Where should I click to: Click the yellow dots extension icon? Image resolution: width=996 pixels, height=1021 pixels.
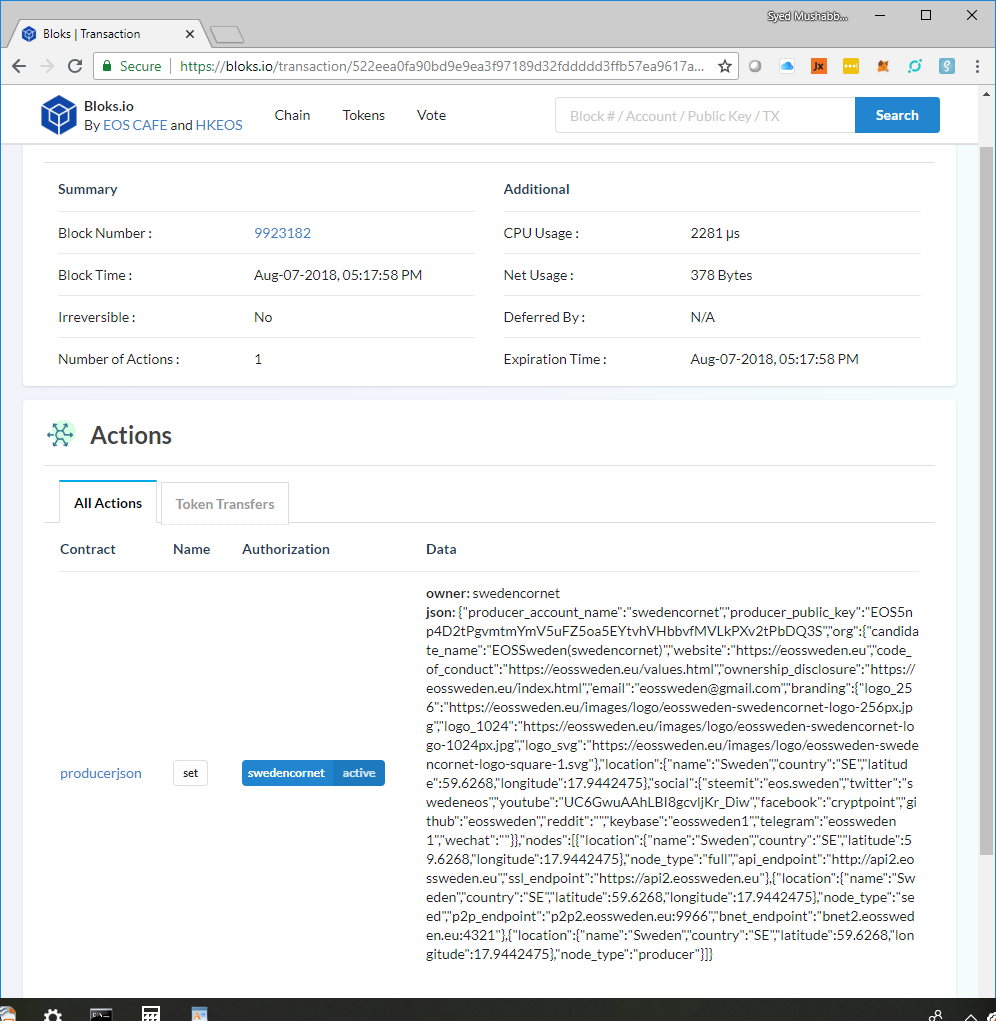click(x=851, y=66)
